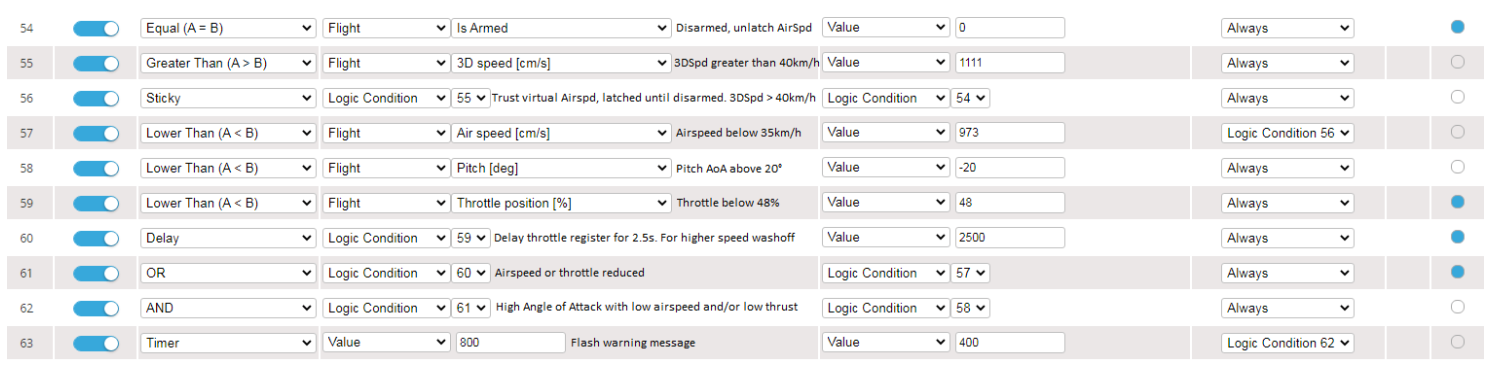Toggle off logic condition 57
This screenshot has width=1492, height=365.
coord(96,133)
